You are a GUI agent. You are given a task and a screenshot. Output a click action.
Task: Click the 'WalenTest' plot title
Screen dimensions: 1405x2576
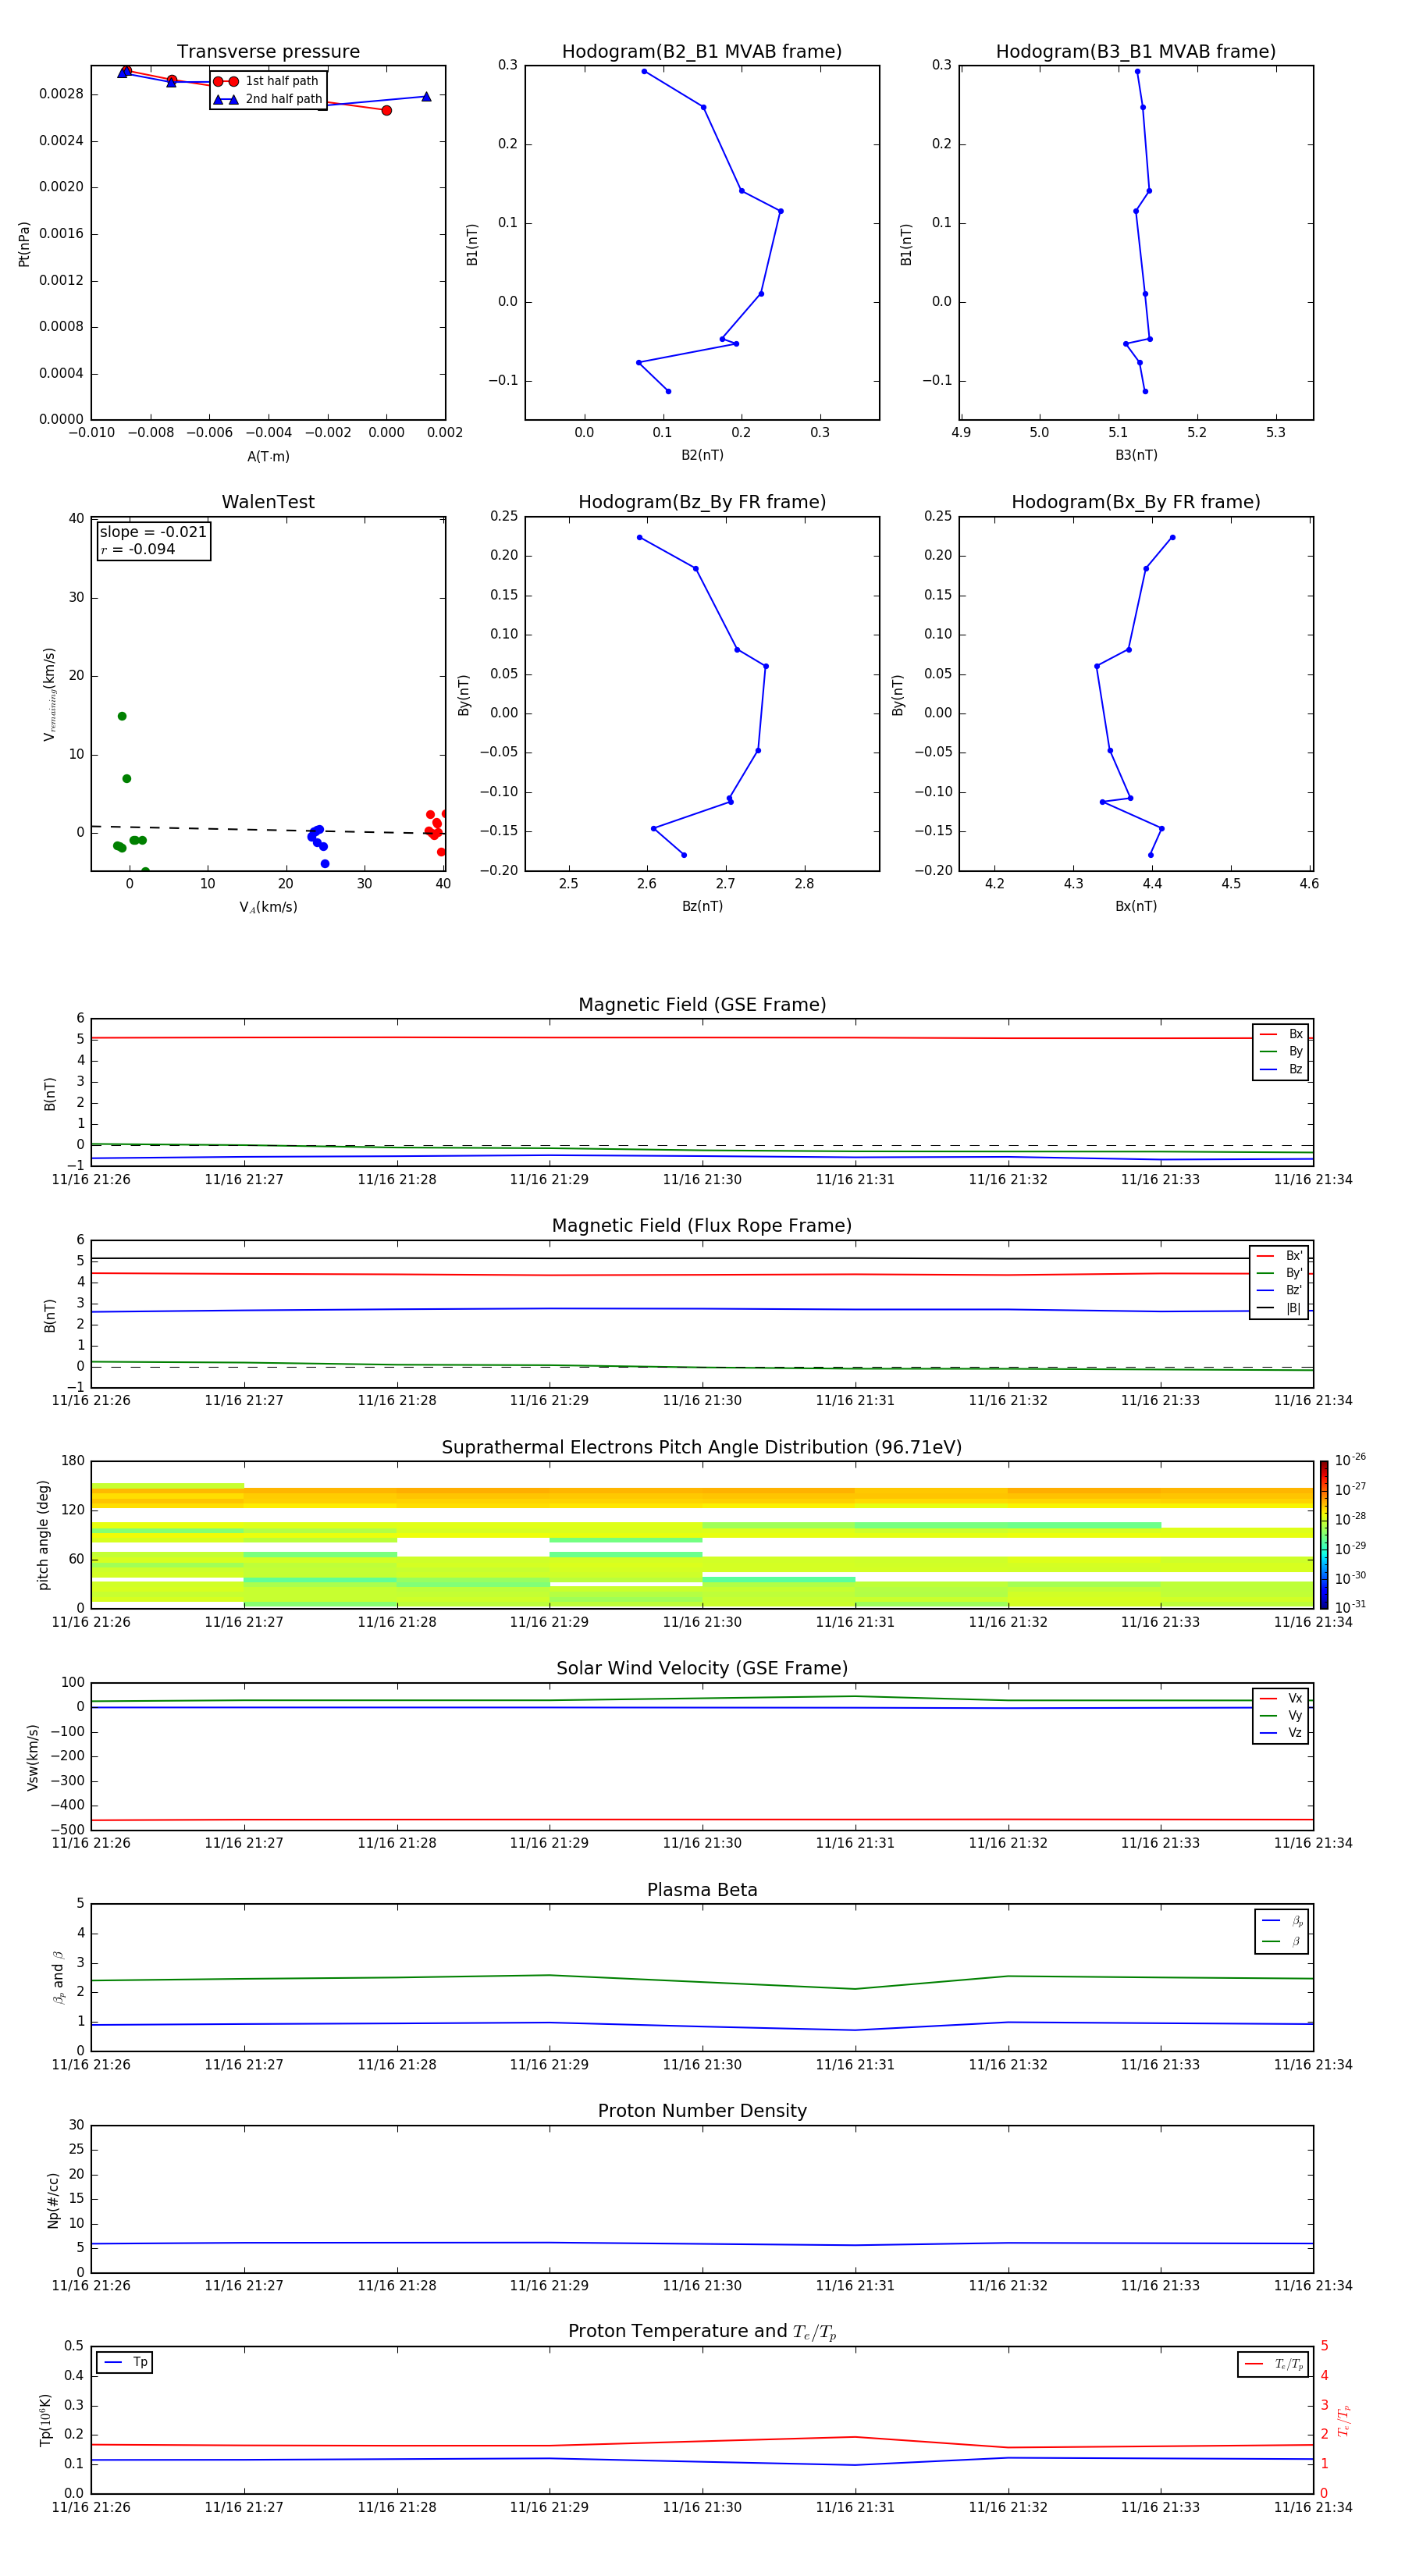[x=268, y=502]
